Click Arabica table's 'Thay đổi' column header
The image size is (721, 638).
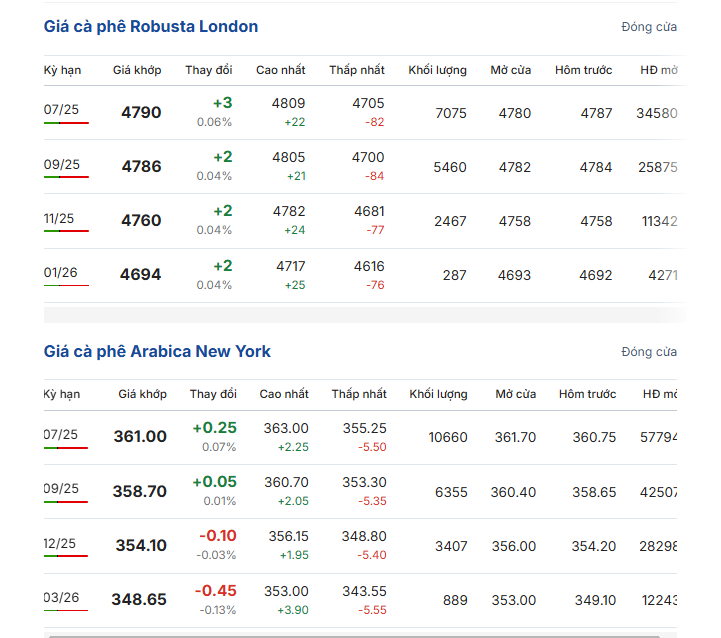point(213,394)
